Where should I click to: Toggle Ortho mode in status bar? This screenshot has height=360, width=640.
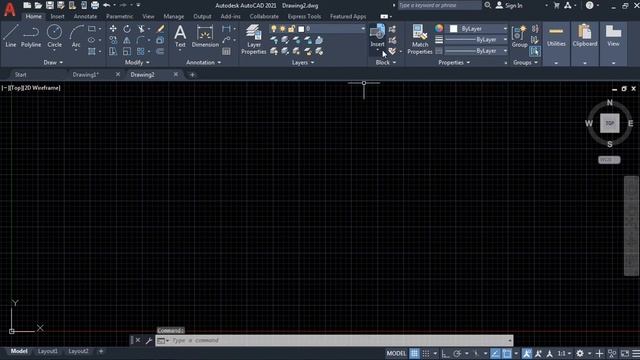445,353
